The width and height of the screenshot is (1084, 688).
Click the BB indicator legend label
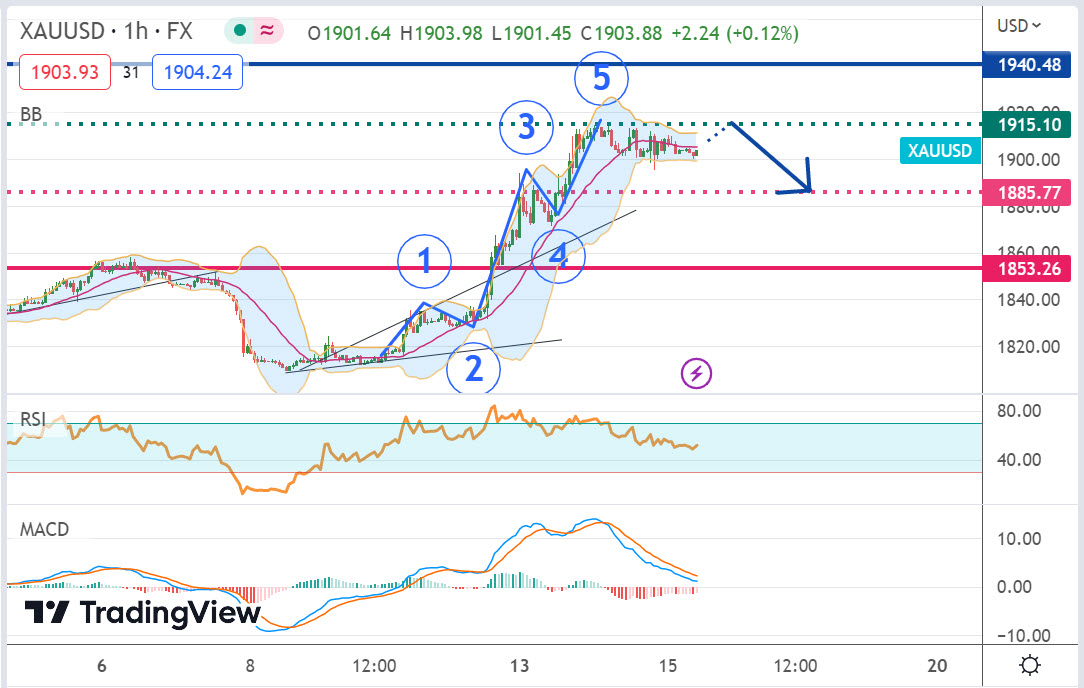pos(31,116)
